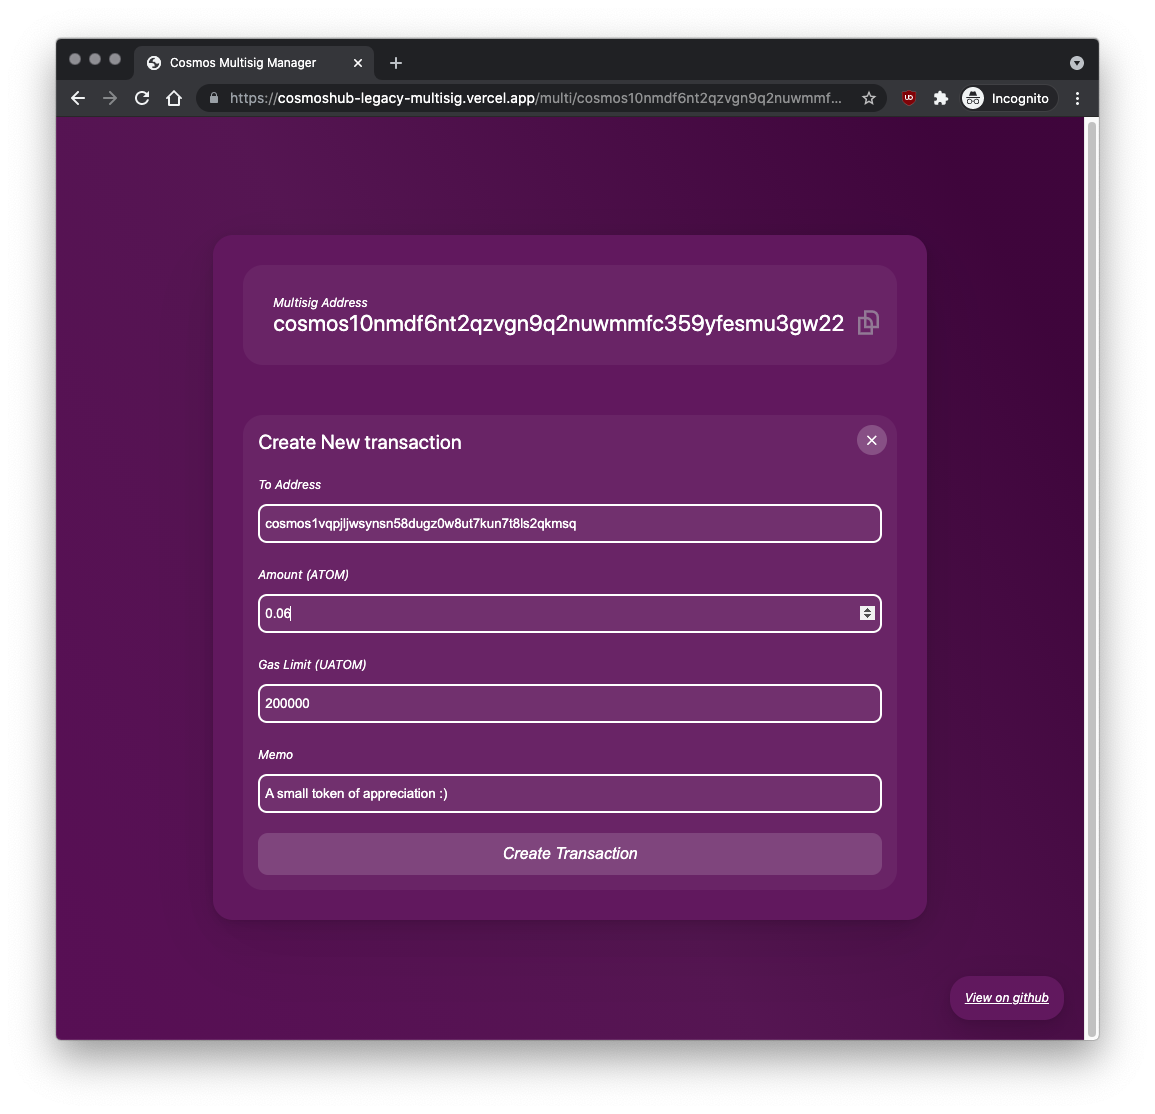Click the padlock site info icon
This screenshot has height=1114, width=1155.
coord(214,98)
